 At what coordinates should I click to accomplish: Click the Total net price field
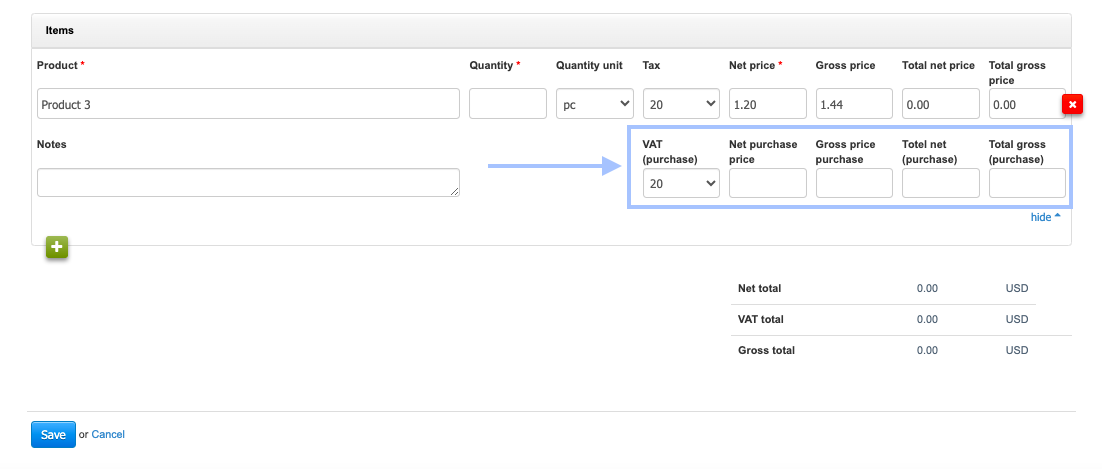pyautogui.click(x=940, y=104)
